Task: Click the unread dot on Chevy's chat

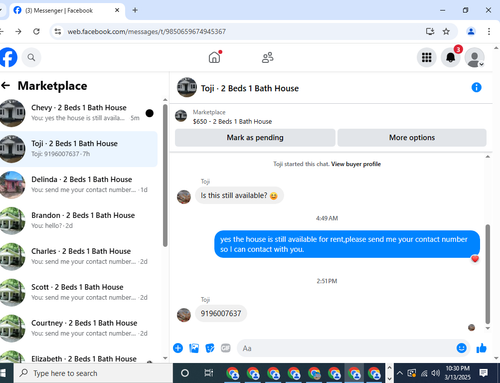Action: (150, 113)
